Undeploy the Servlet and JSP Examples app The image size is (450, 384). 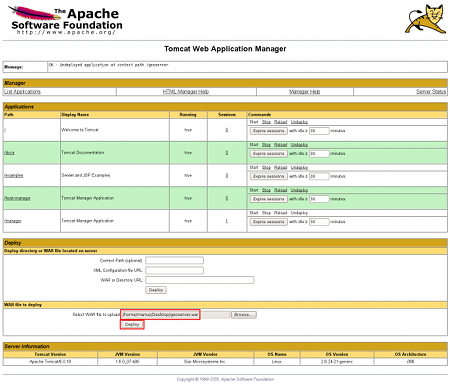[299, 167]
